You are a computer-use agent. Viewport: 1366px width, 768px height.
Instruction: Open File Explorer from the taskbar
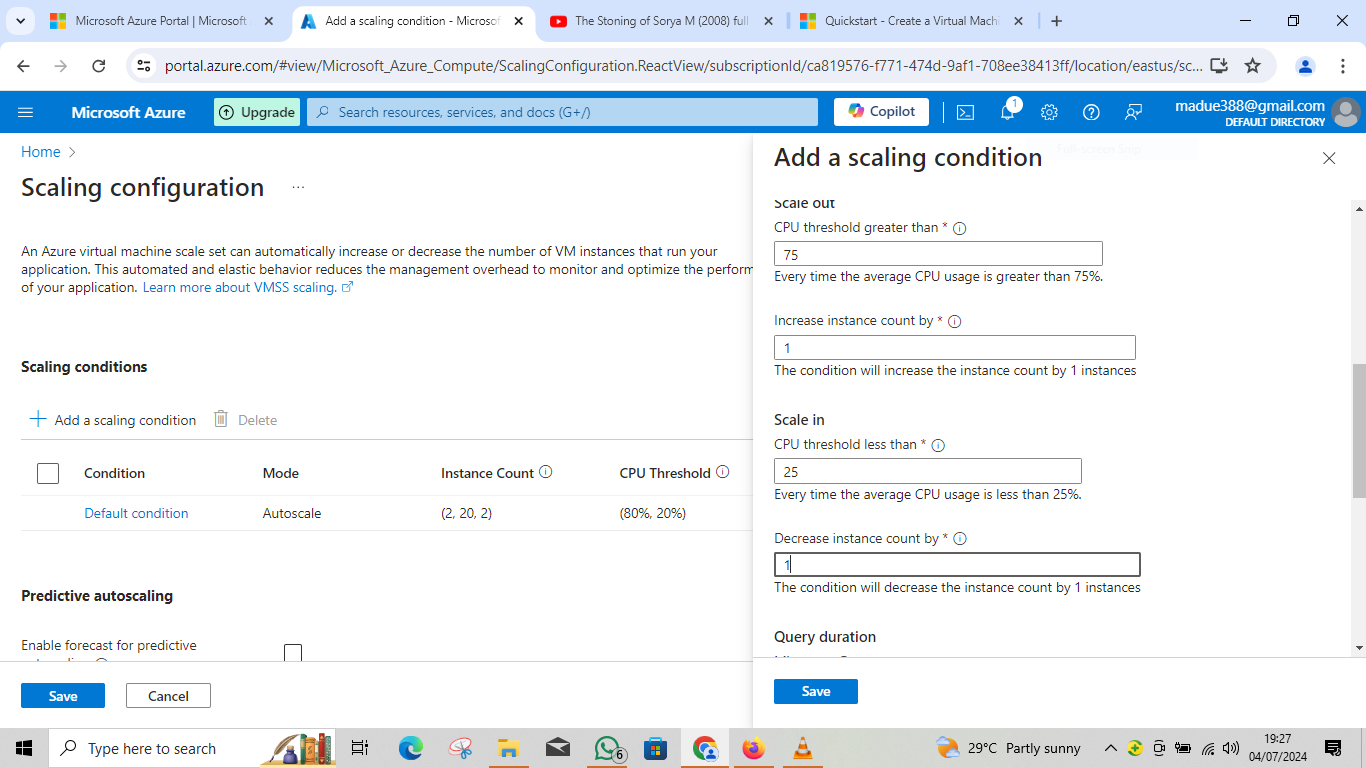(508, 748)
